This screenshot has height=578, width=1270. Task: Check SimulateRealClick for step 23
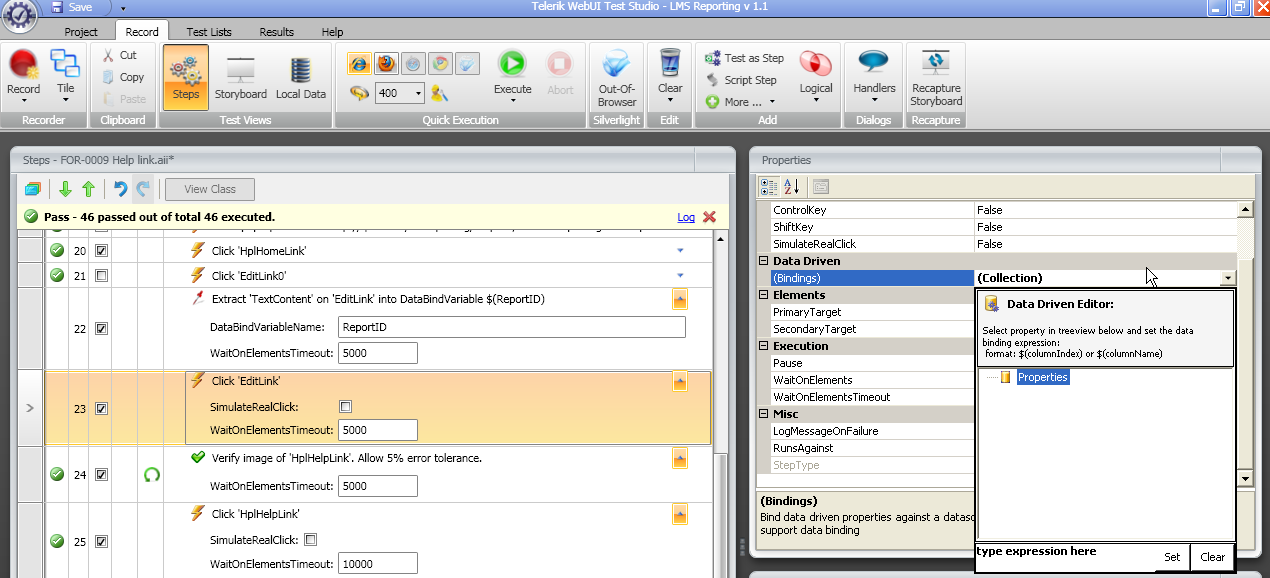pyautogui.click(x=346, y=407)
